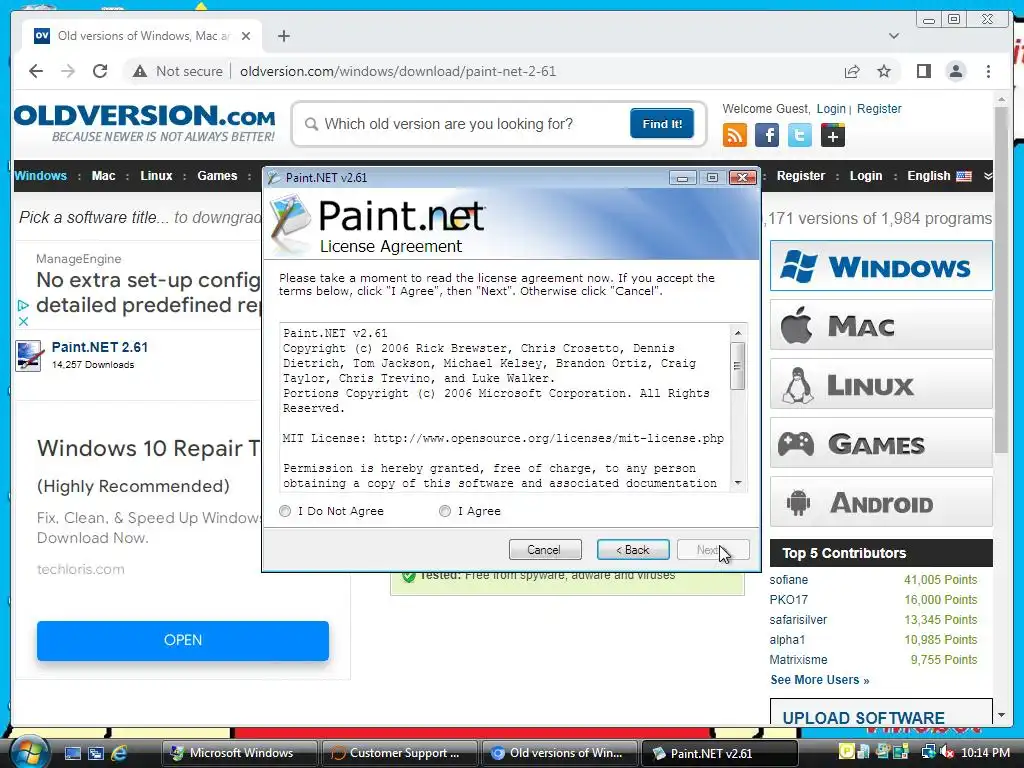Viewport: 1024px width, 768px height.
Task: Select the I Agree radio button
Action: click(445, 511)
